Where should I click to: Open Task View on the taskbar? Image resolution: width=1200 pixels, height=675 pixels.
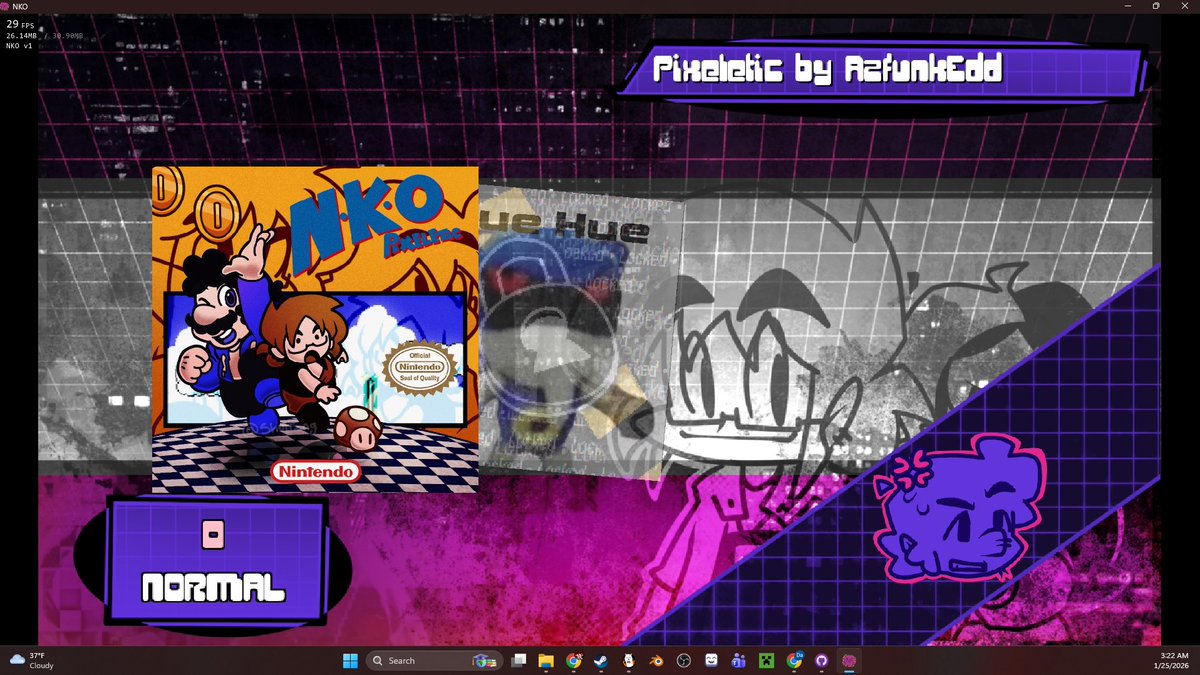pos(519,661)
